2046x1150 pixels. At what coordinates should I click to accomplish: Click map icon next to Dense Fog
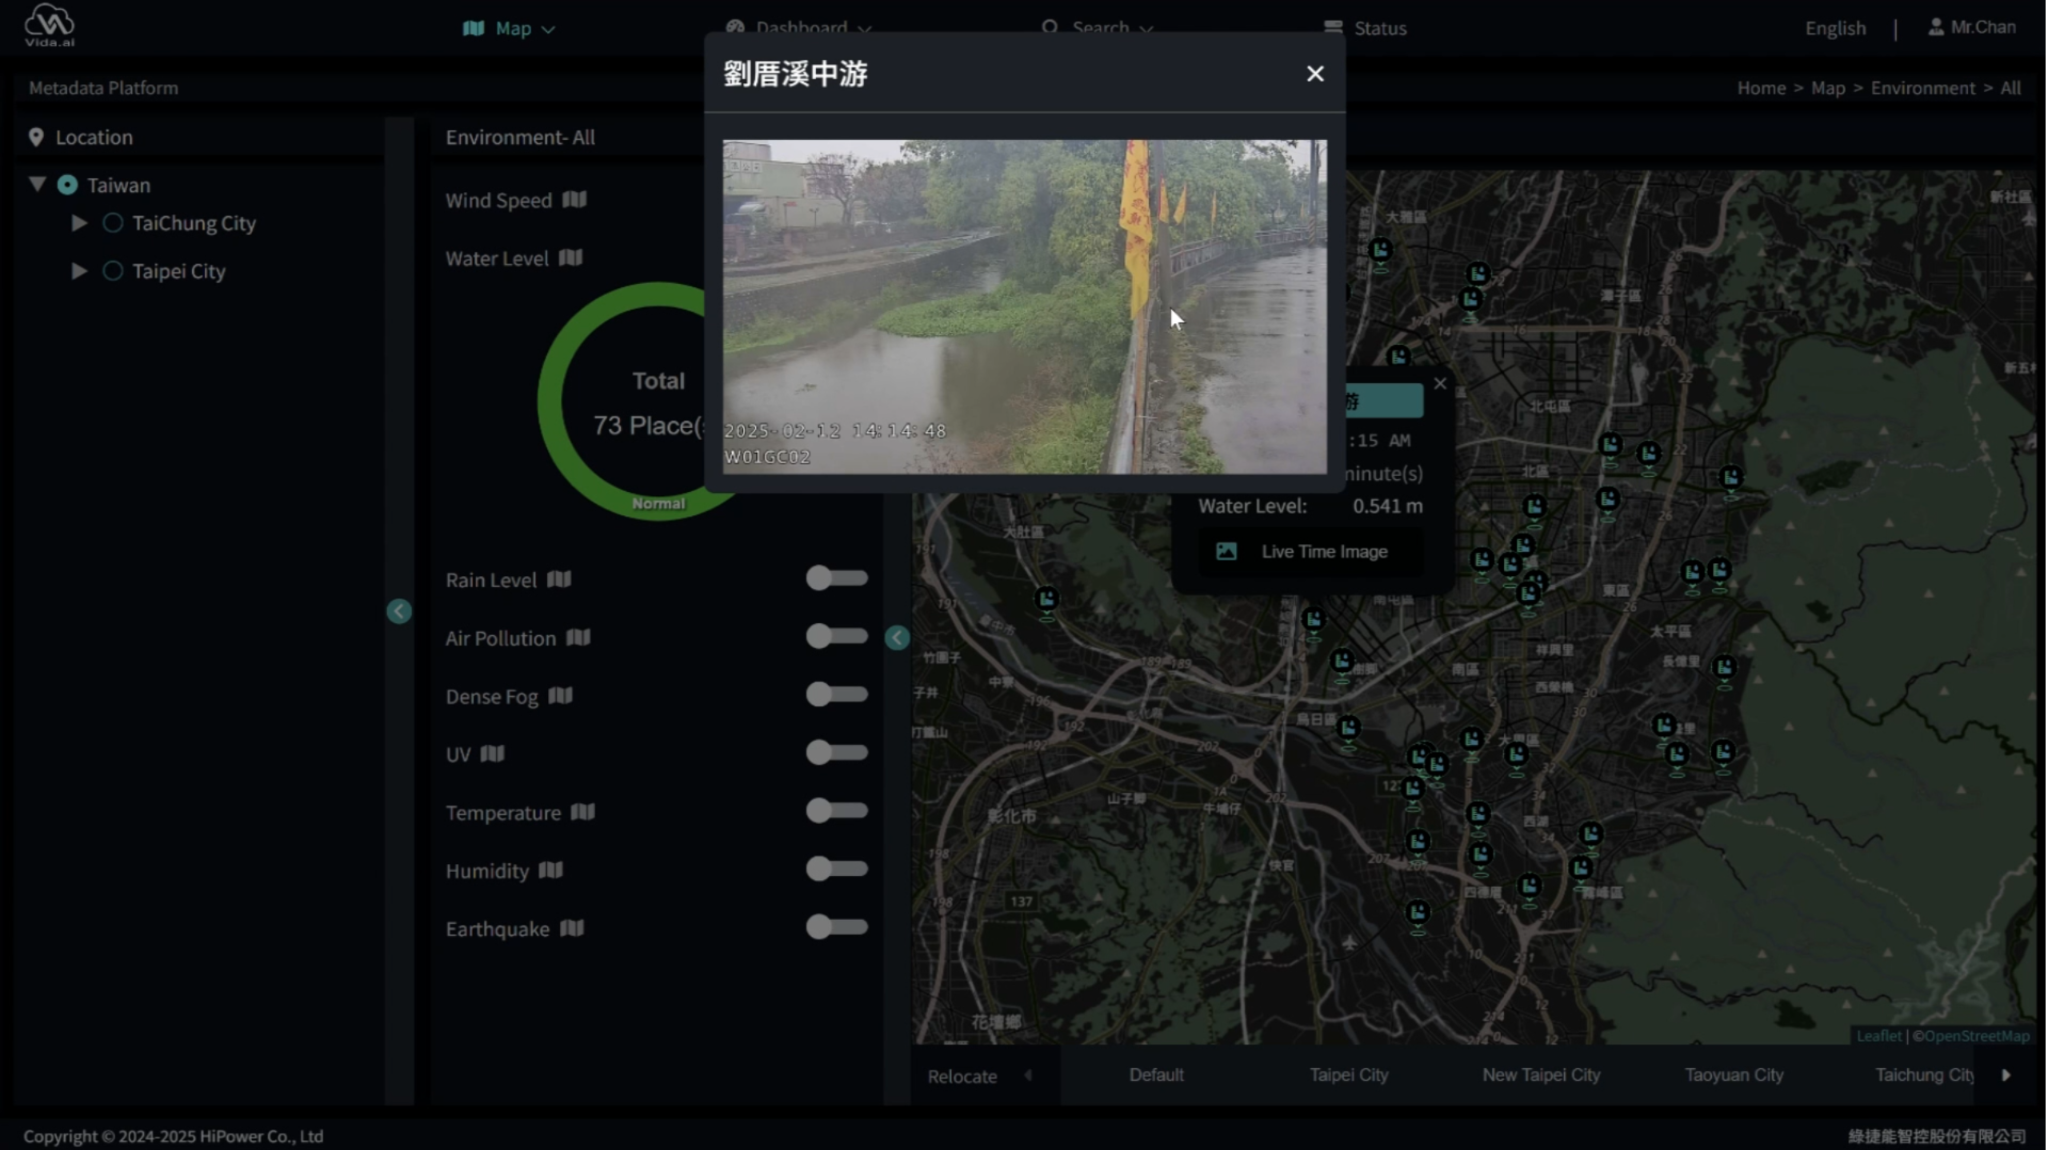pos(560,695)
